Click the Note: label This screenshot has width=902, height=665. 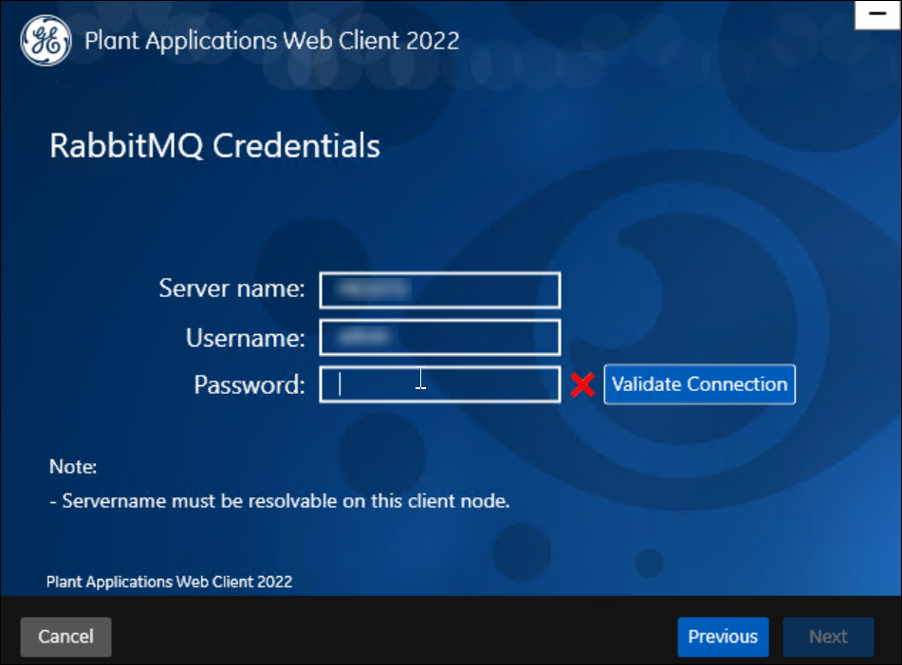click(x=73, y=467)
